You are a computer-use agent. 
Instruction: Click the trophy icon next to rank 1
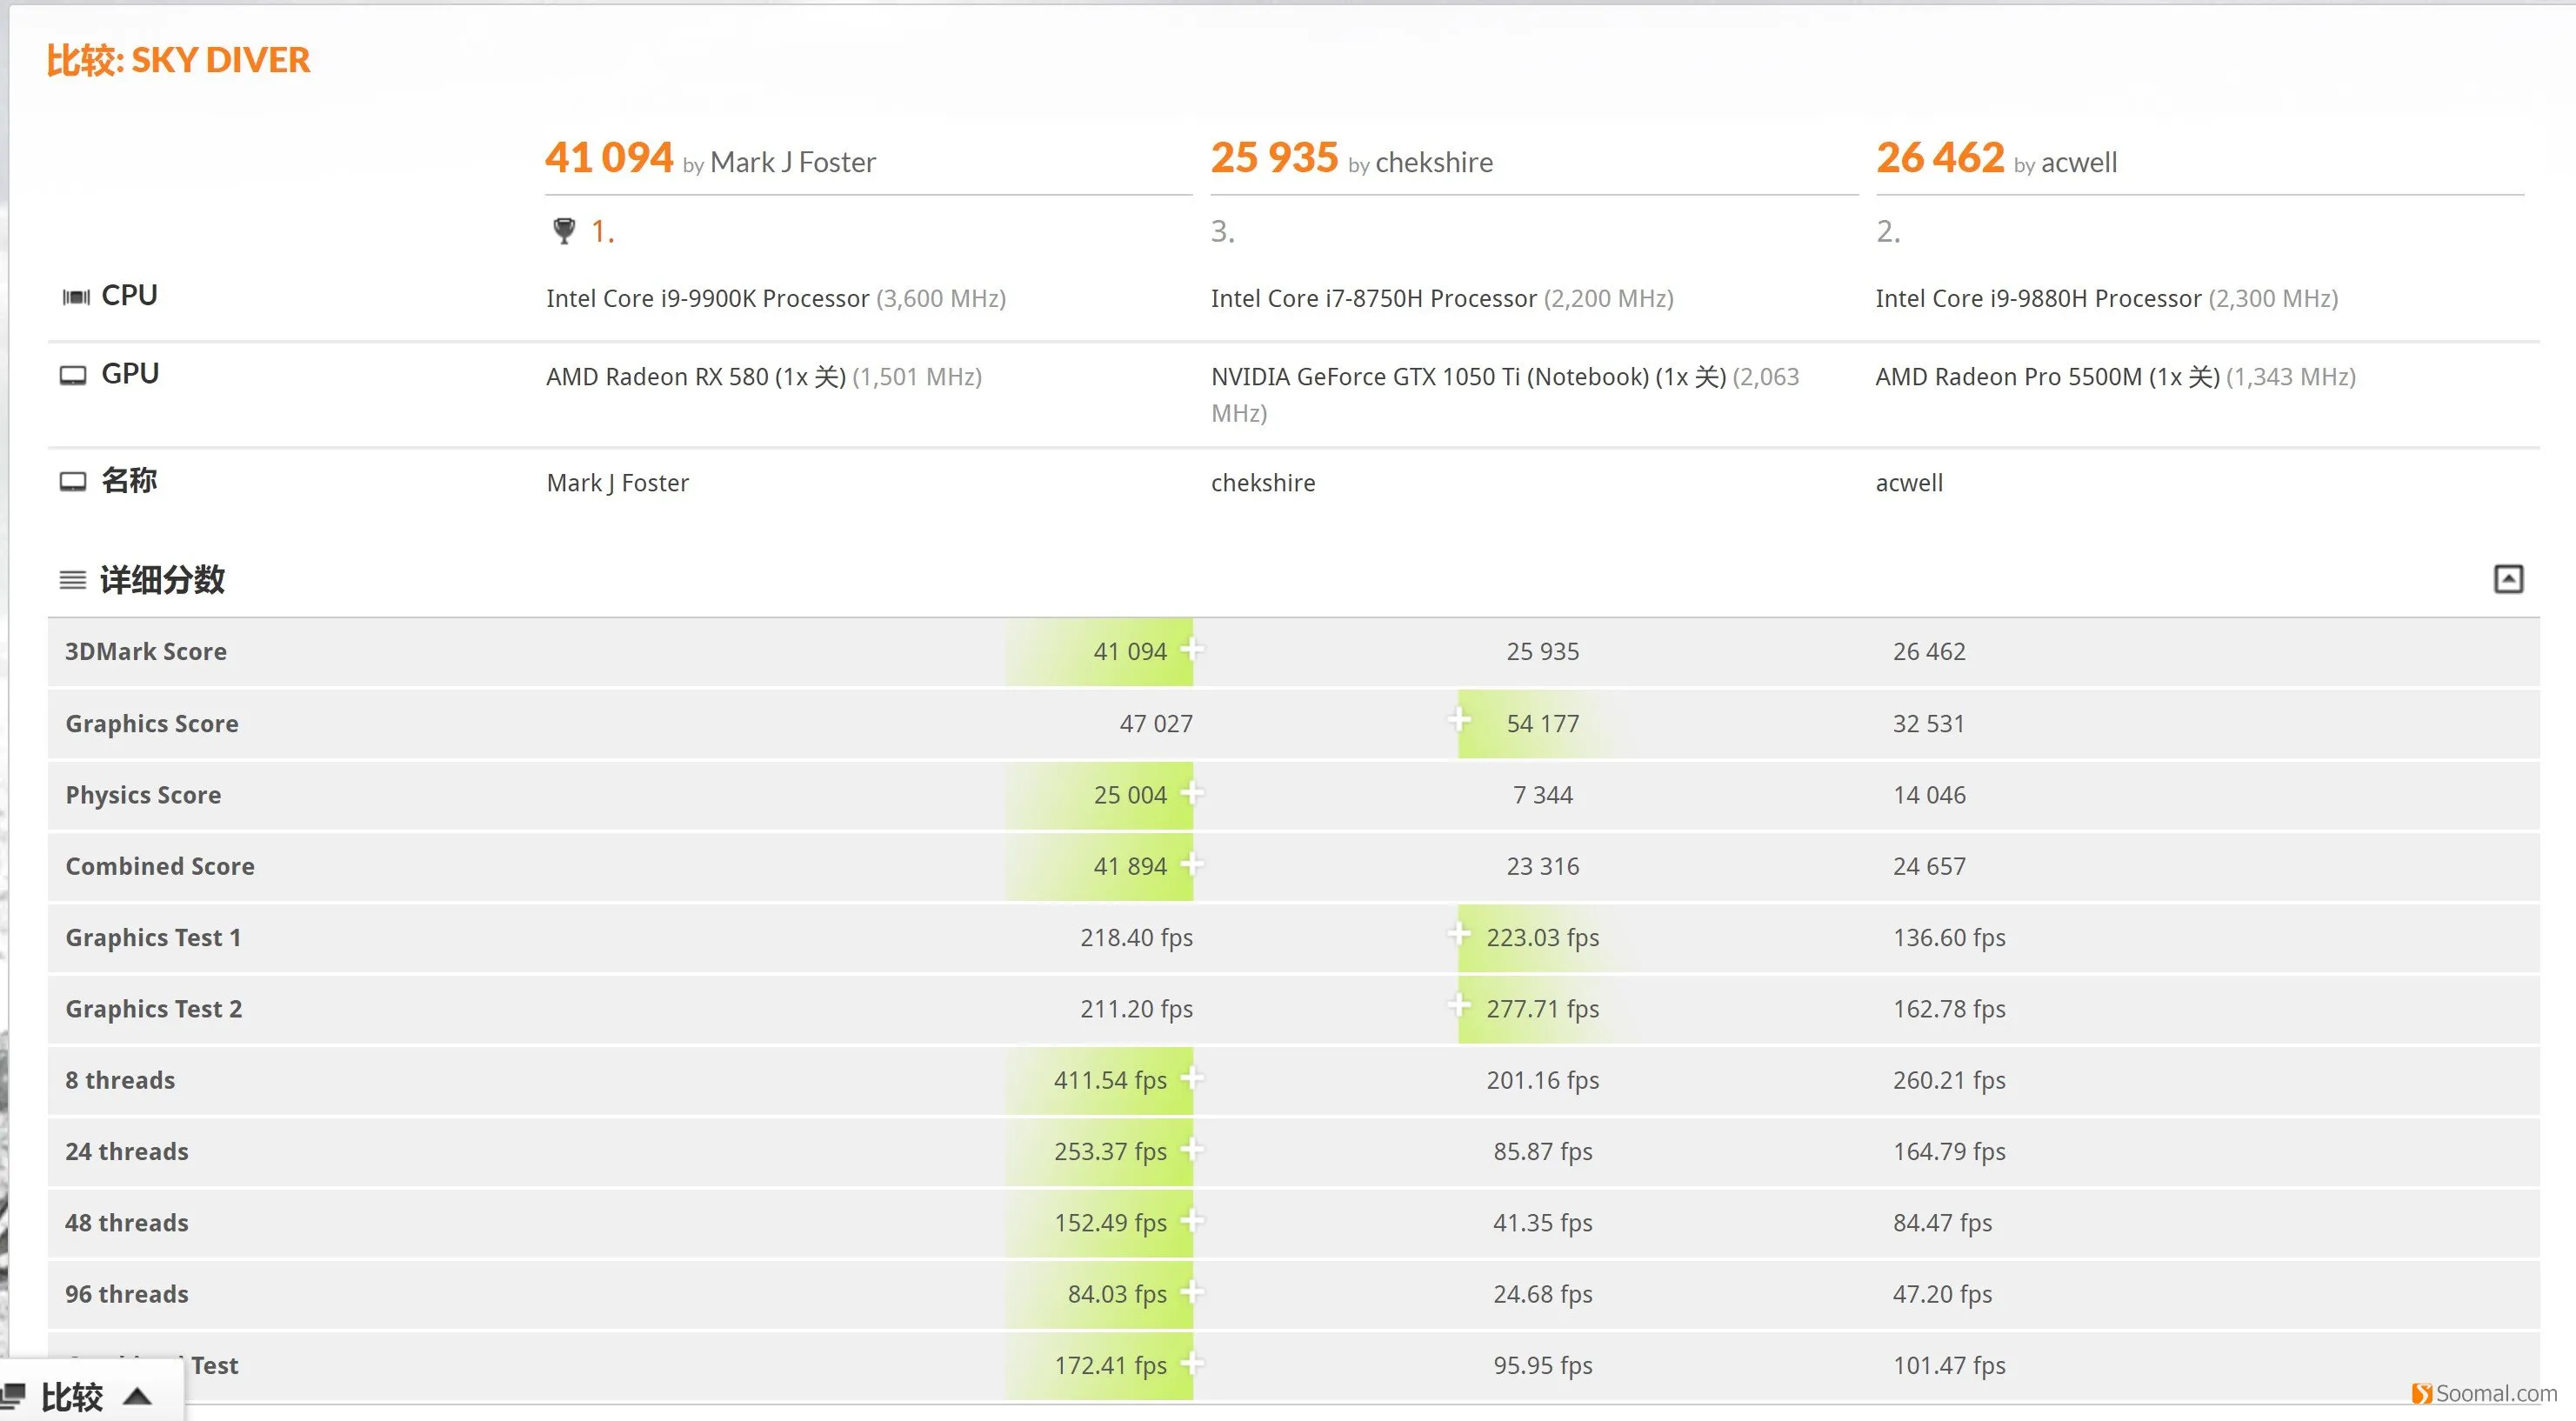pyautogui.click(x=564, y=231)
